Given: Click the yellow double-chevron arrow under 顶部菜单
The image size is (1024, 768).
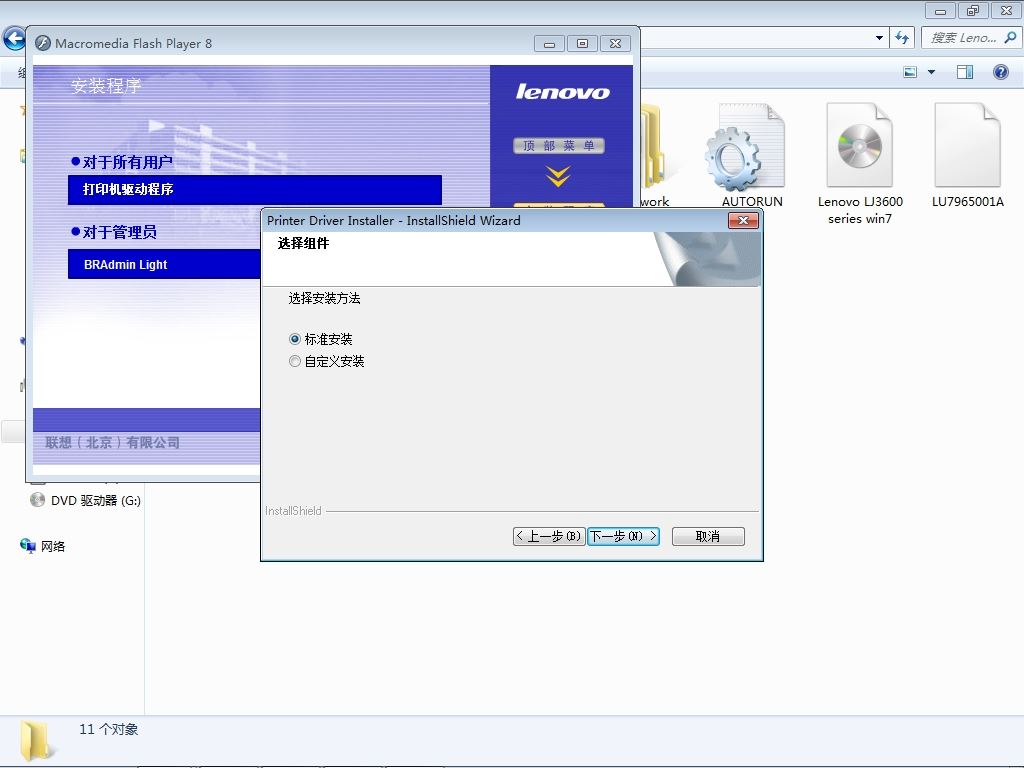Looking at the screenshot, I should (558, 176).
